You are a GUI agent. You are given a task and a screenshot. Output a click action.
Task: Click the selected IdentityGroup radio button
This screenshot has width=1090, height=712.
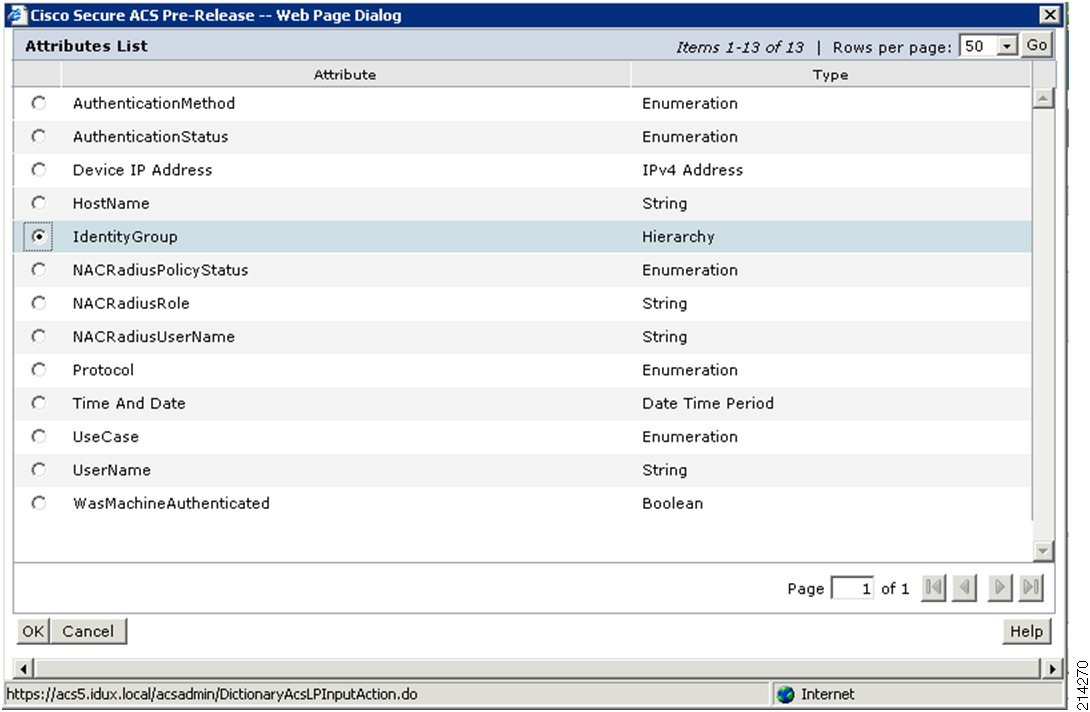coord(38,236)
